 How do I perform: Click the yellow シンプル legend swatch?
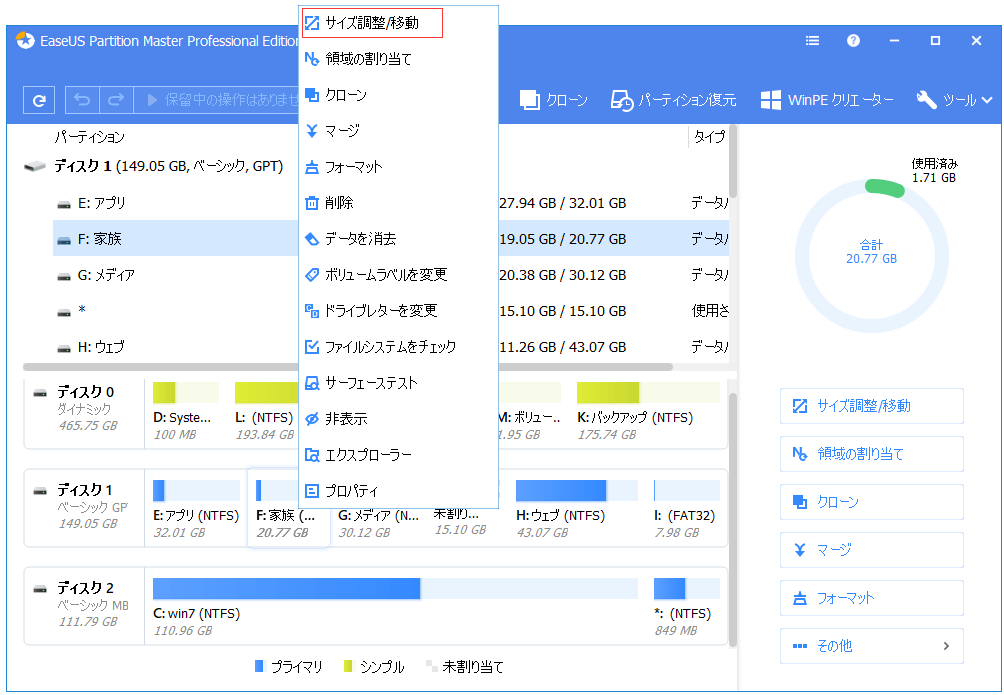click(348, 666)
